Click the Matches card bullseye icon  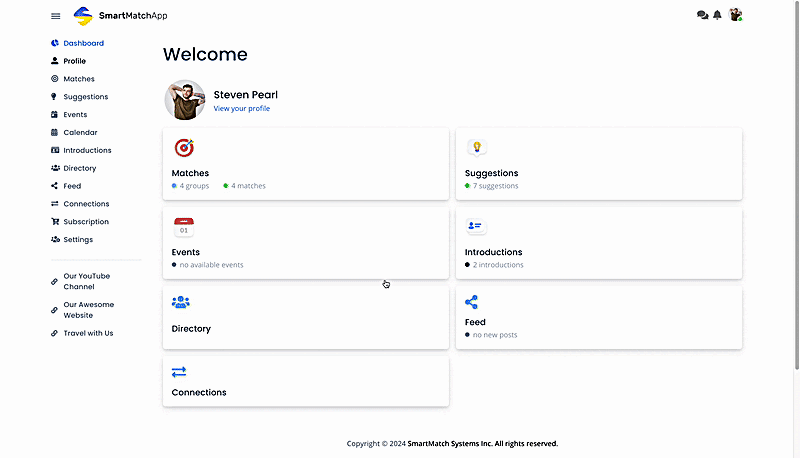[184, 147]
